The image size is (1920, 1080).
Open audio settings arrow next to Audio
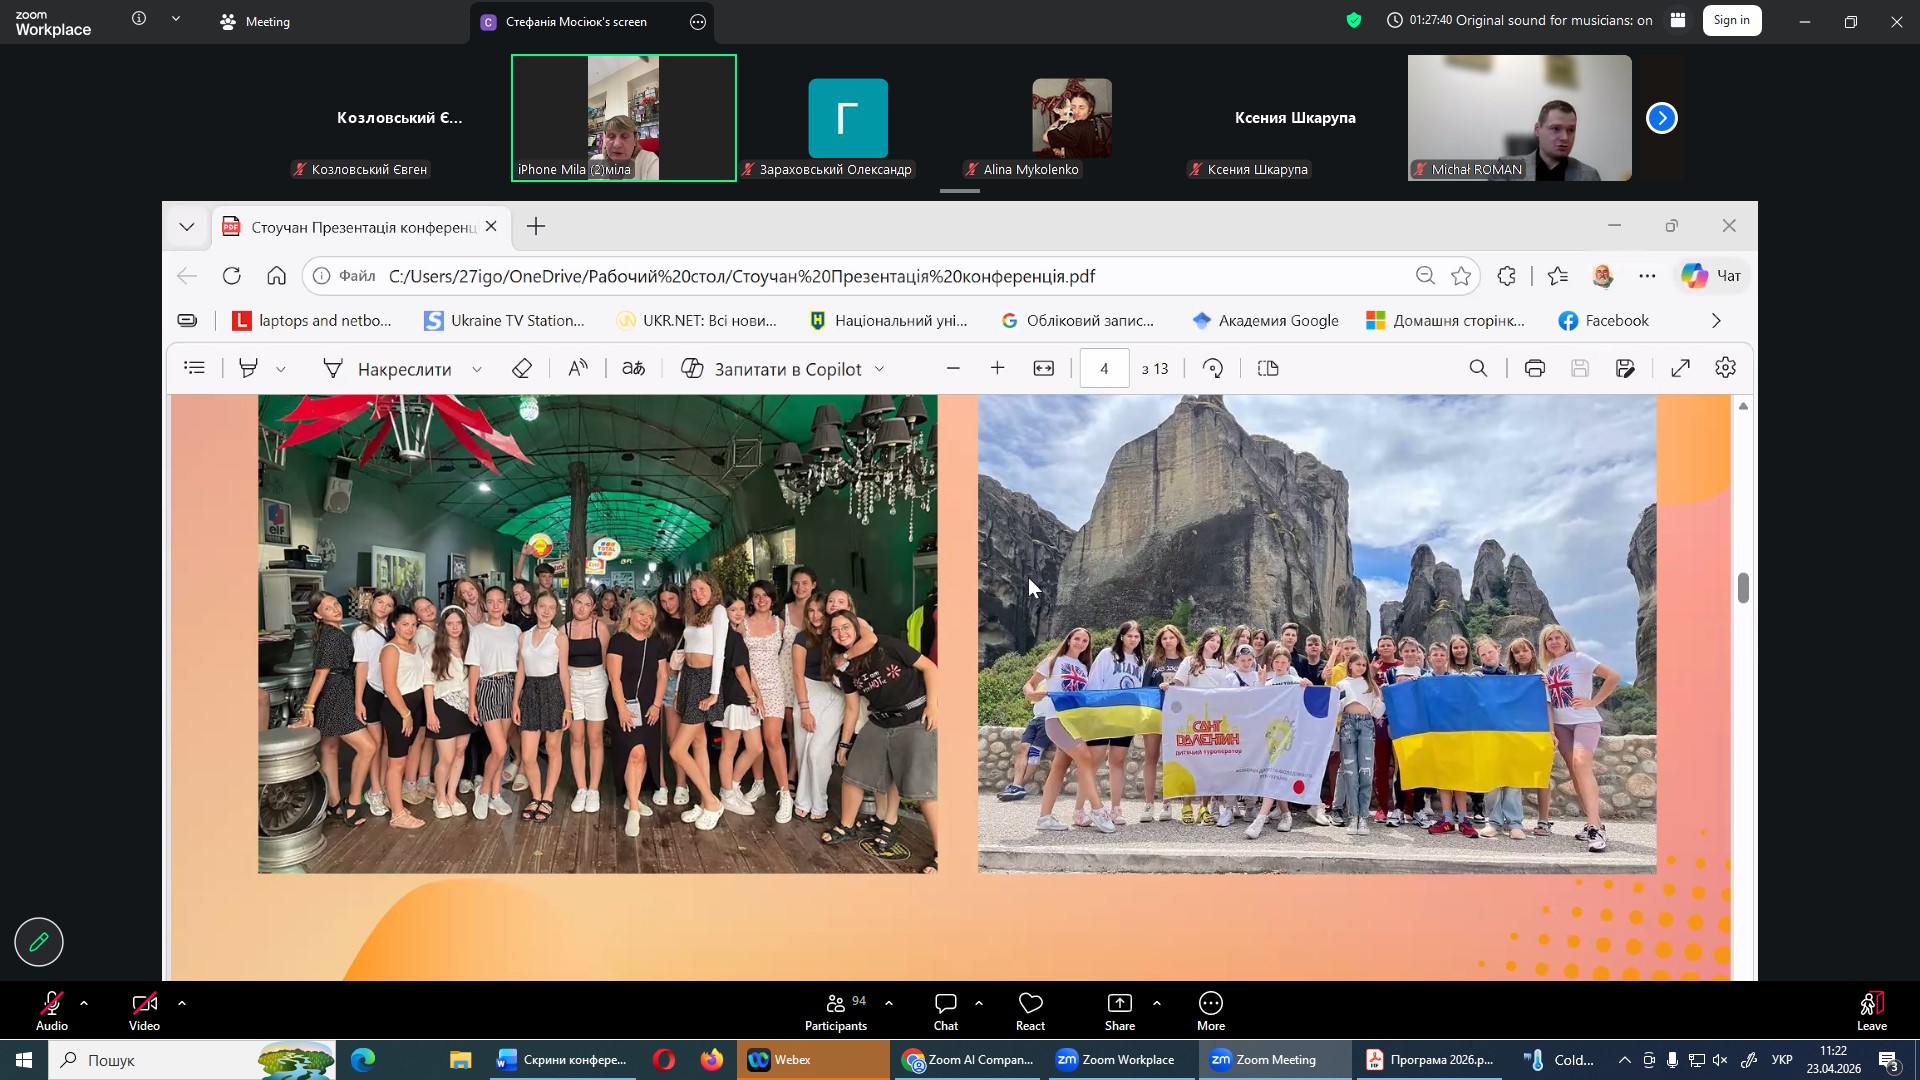point(84,1003)
